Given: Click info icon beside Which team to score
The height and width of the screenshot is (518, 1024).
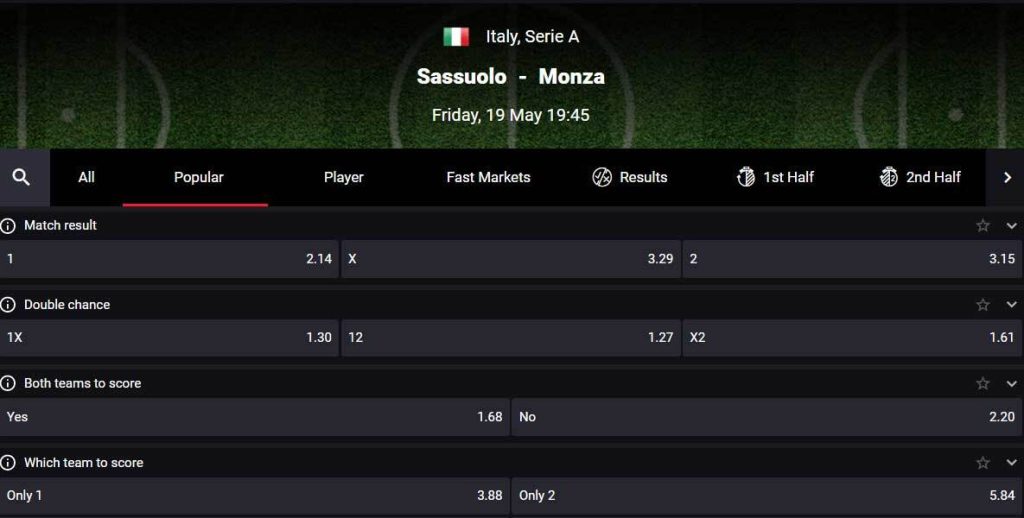Looking at the screenshot, I should click(x=8, y=463).
